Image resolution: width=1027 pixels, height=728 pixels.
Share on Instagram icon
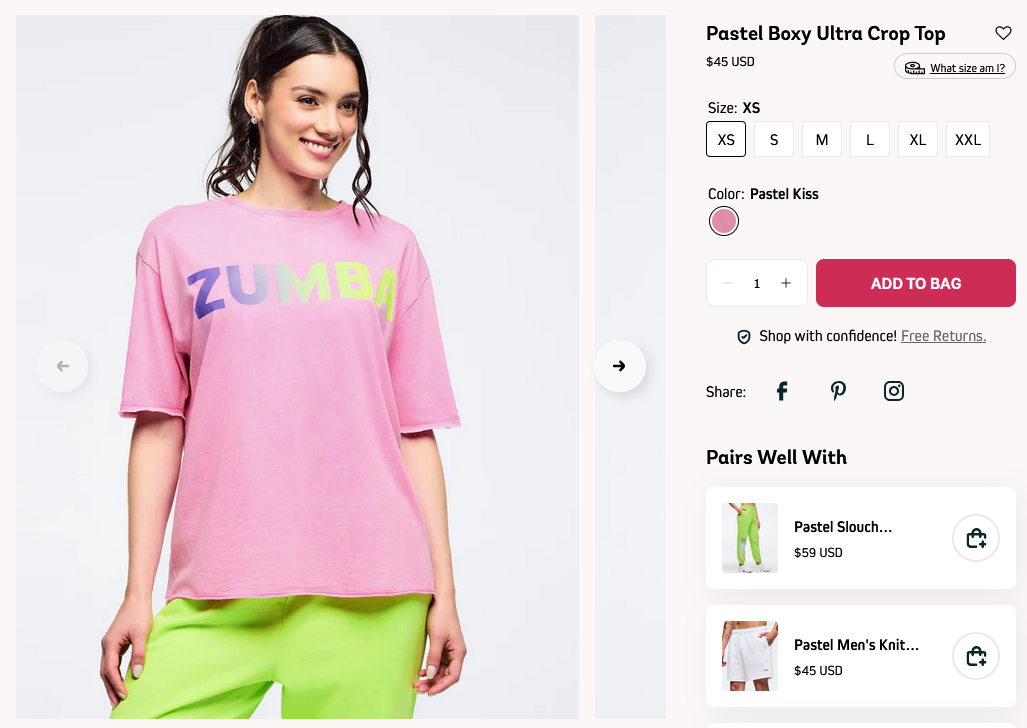893,391
